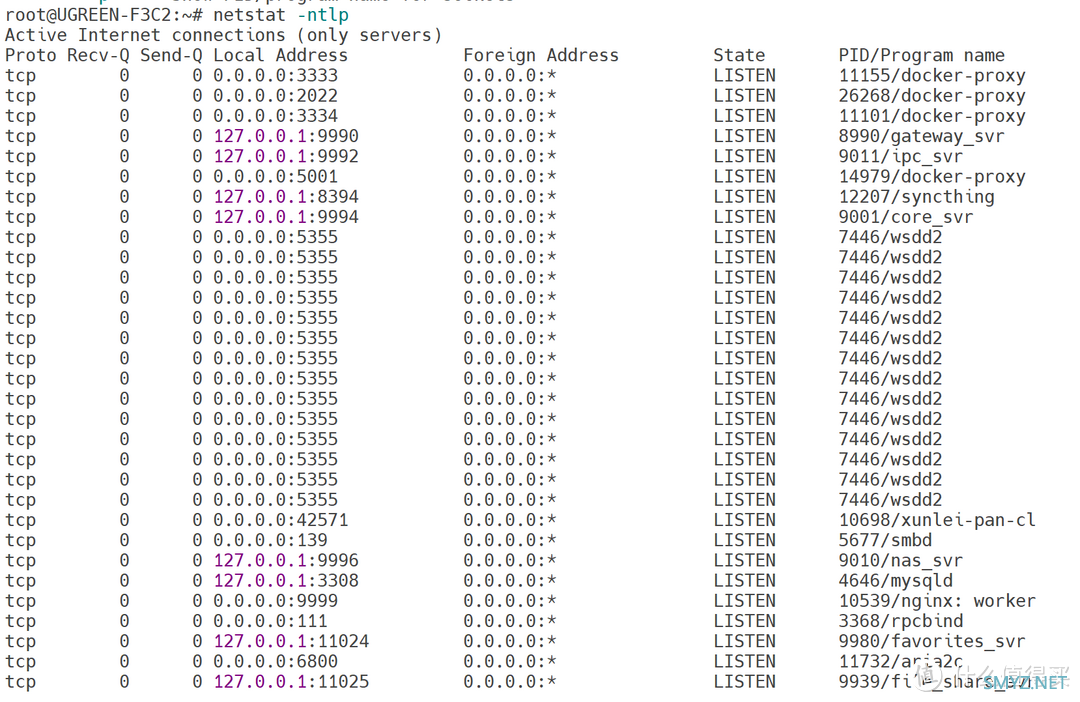Screen dimensions: 1080x702
Task: Click program 9011/ipc_svr
Action: click(901, 156)
